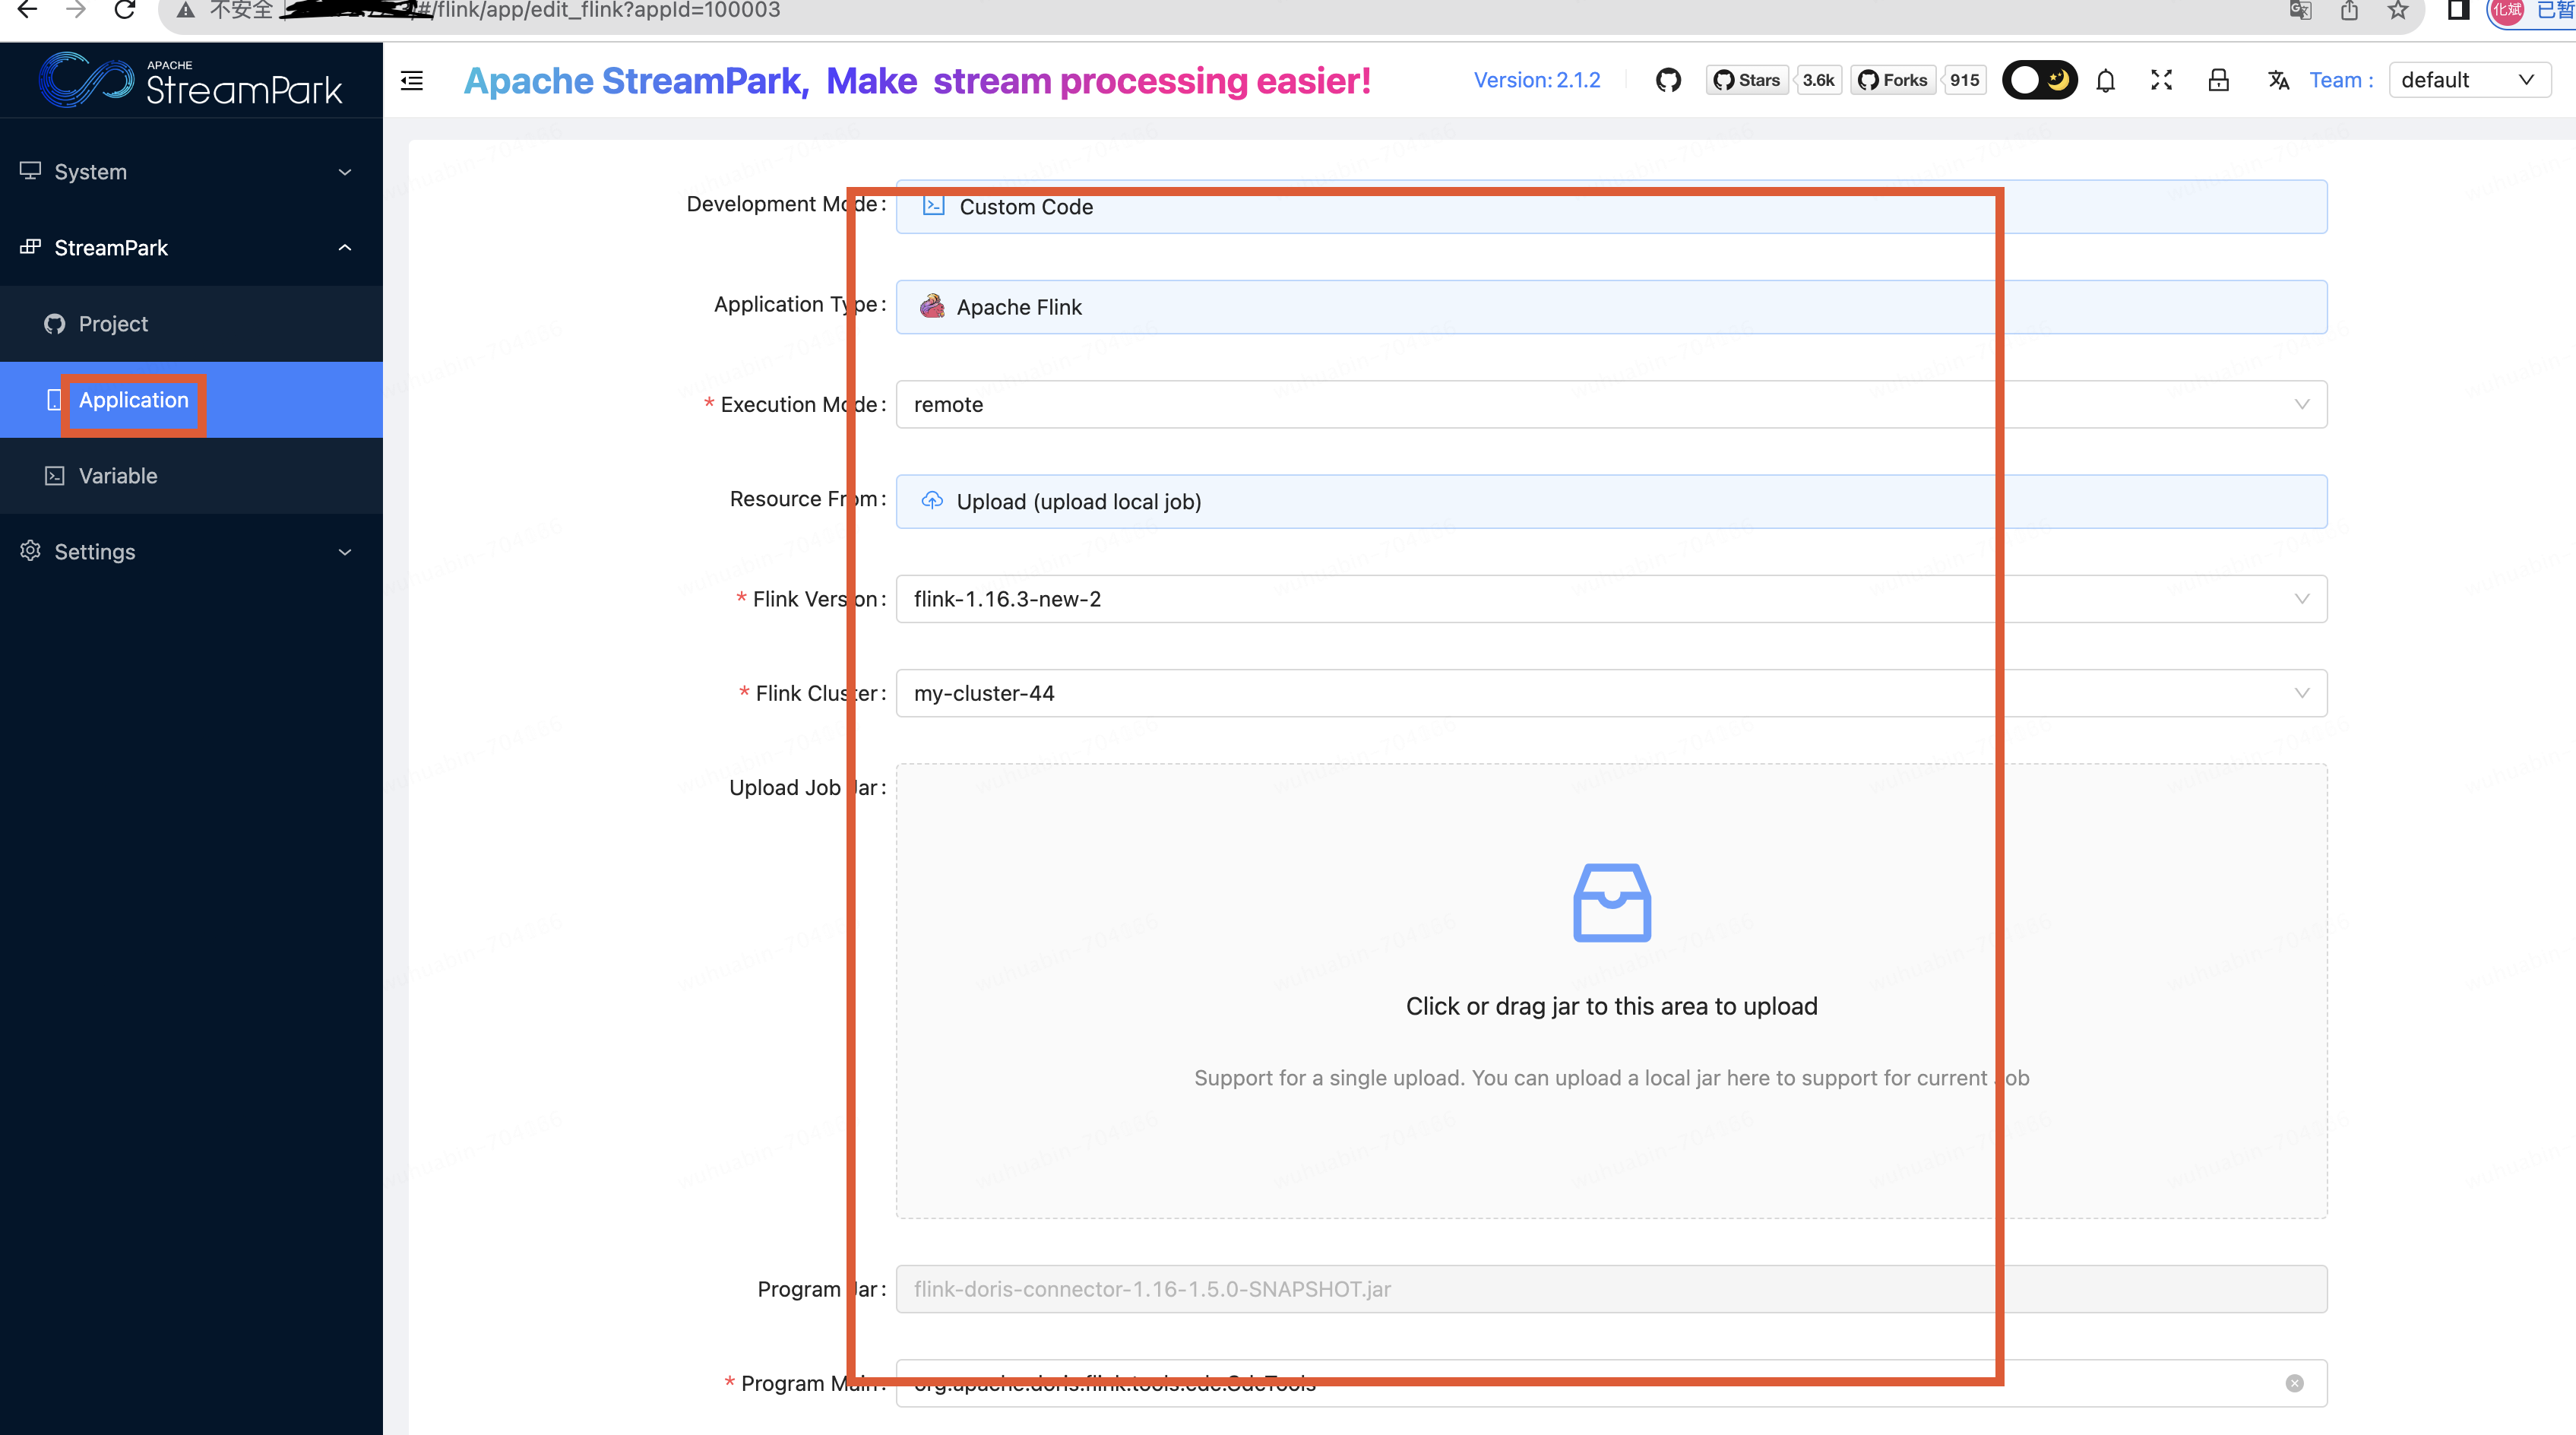Click the Program Jar input field

[1609, 1288]
